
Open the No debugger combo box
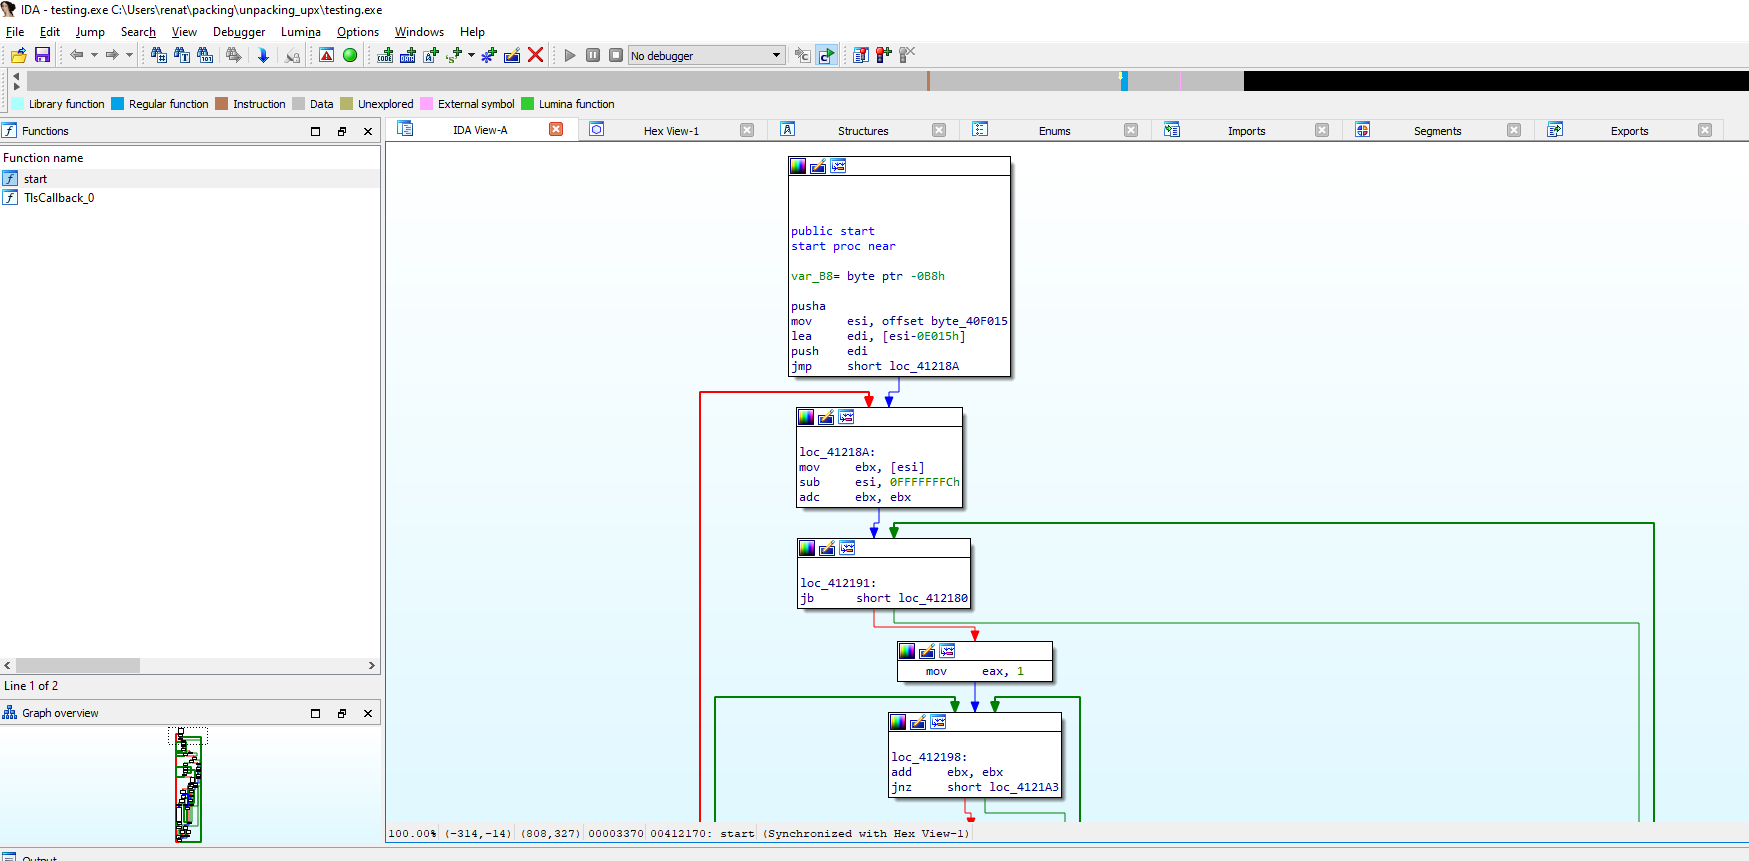click(x=706, y=55)
